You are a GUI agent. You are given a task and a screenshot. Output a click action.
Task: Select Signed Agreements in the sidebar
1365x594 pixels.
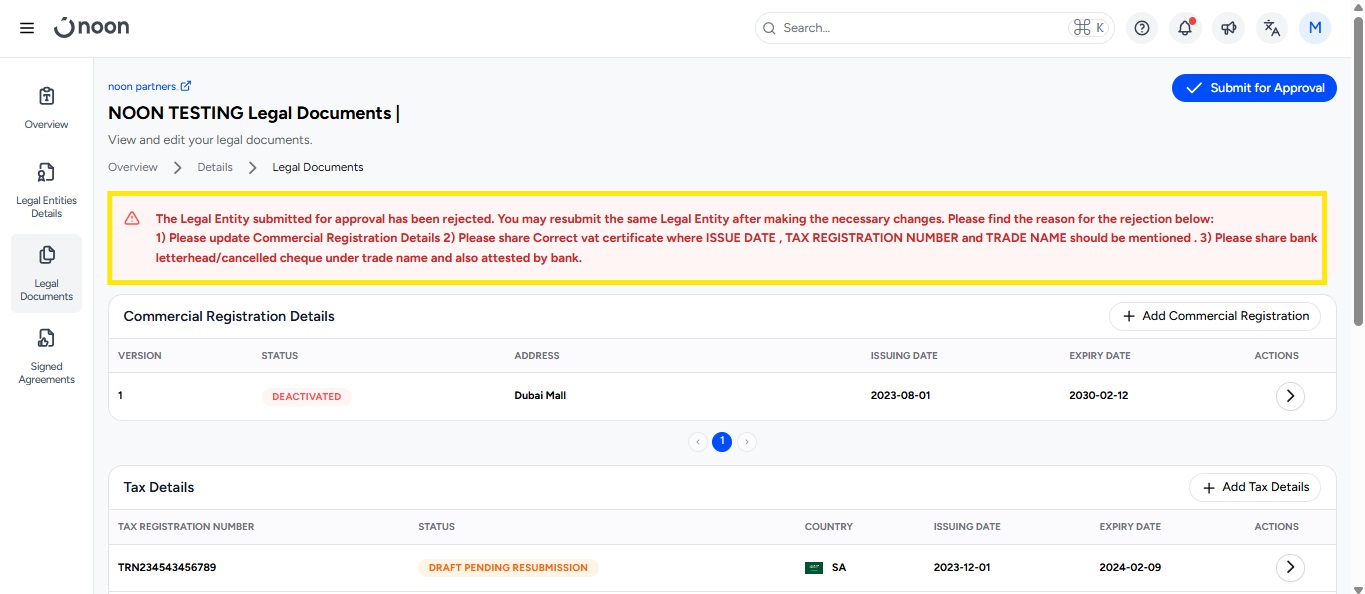tap(46, 356)
